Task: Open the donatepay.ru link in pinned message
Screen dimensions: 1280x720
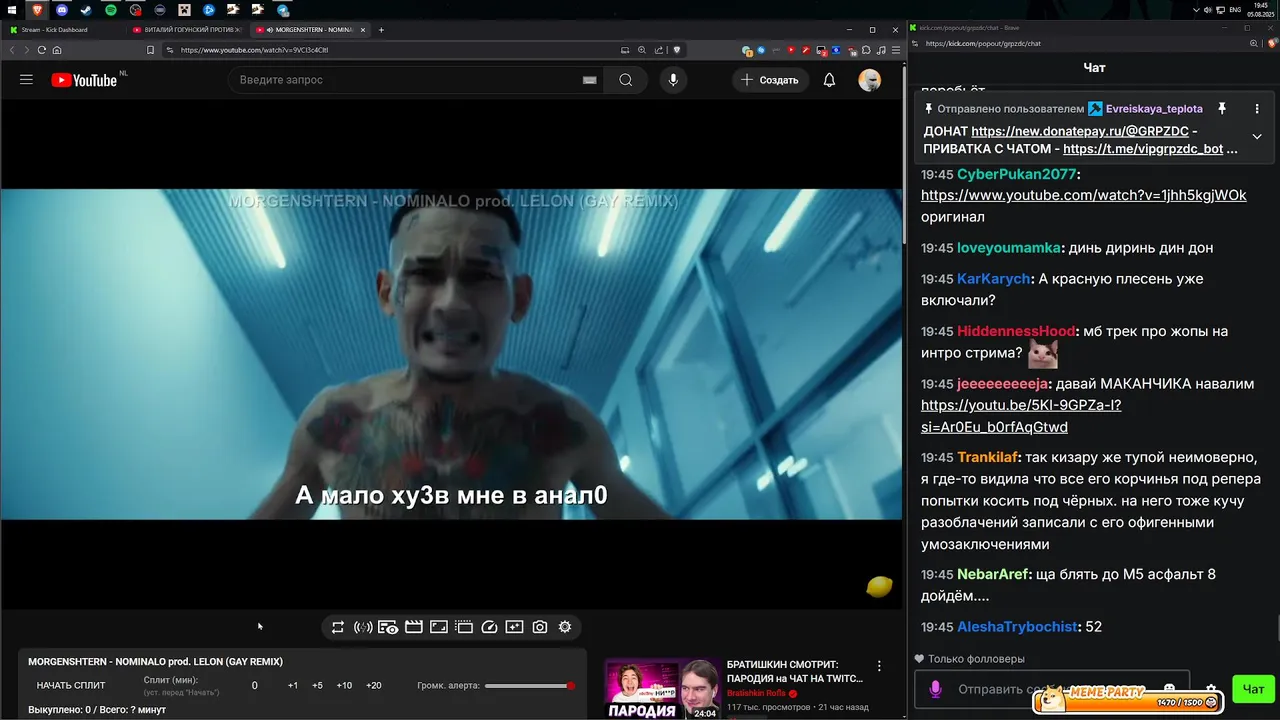Action: [1080, 131]
